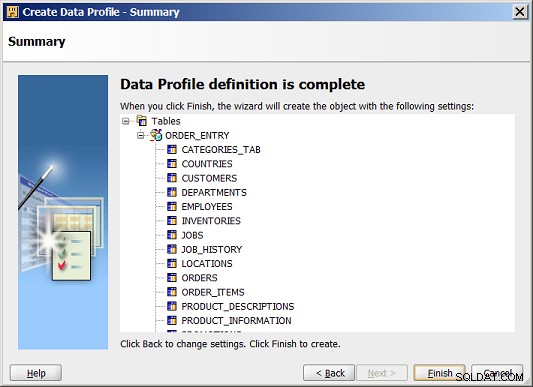
Task: Select PRODUCT_INFORMATION table name
Action: 236,321
